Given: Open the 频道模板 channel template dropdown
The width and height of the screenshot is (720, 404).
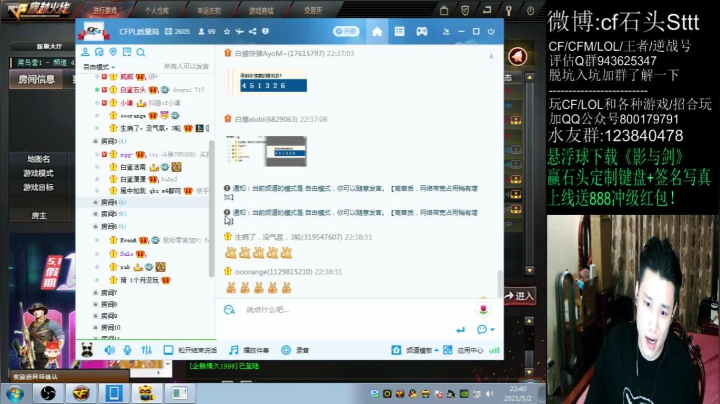Looking at the screenshot, I should (416, 350).
